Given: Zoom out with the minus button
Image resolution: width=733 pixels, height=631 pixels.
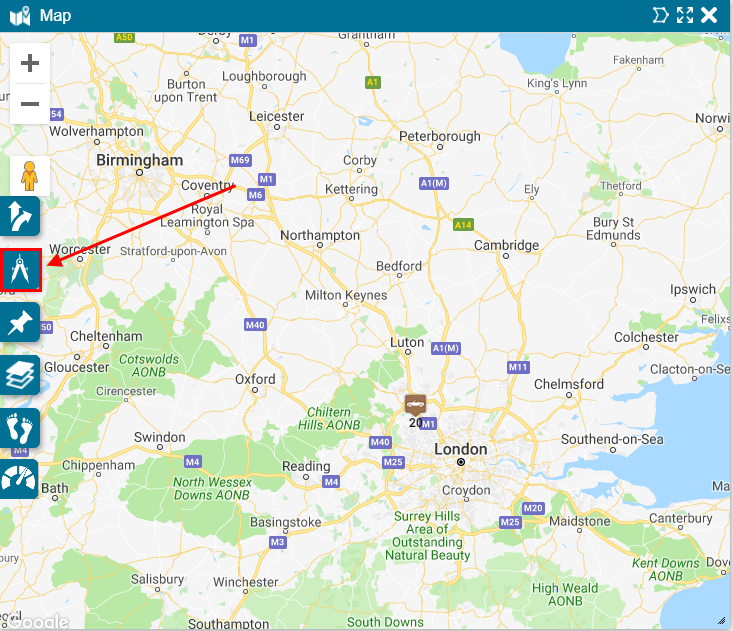Looking at the screenshot, I should click(x=30, y=104).
